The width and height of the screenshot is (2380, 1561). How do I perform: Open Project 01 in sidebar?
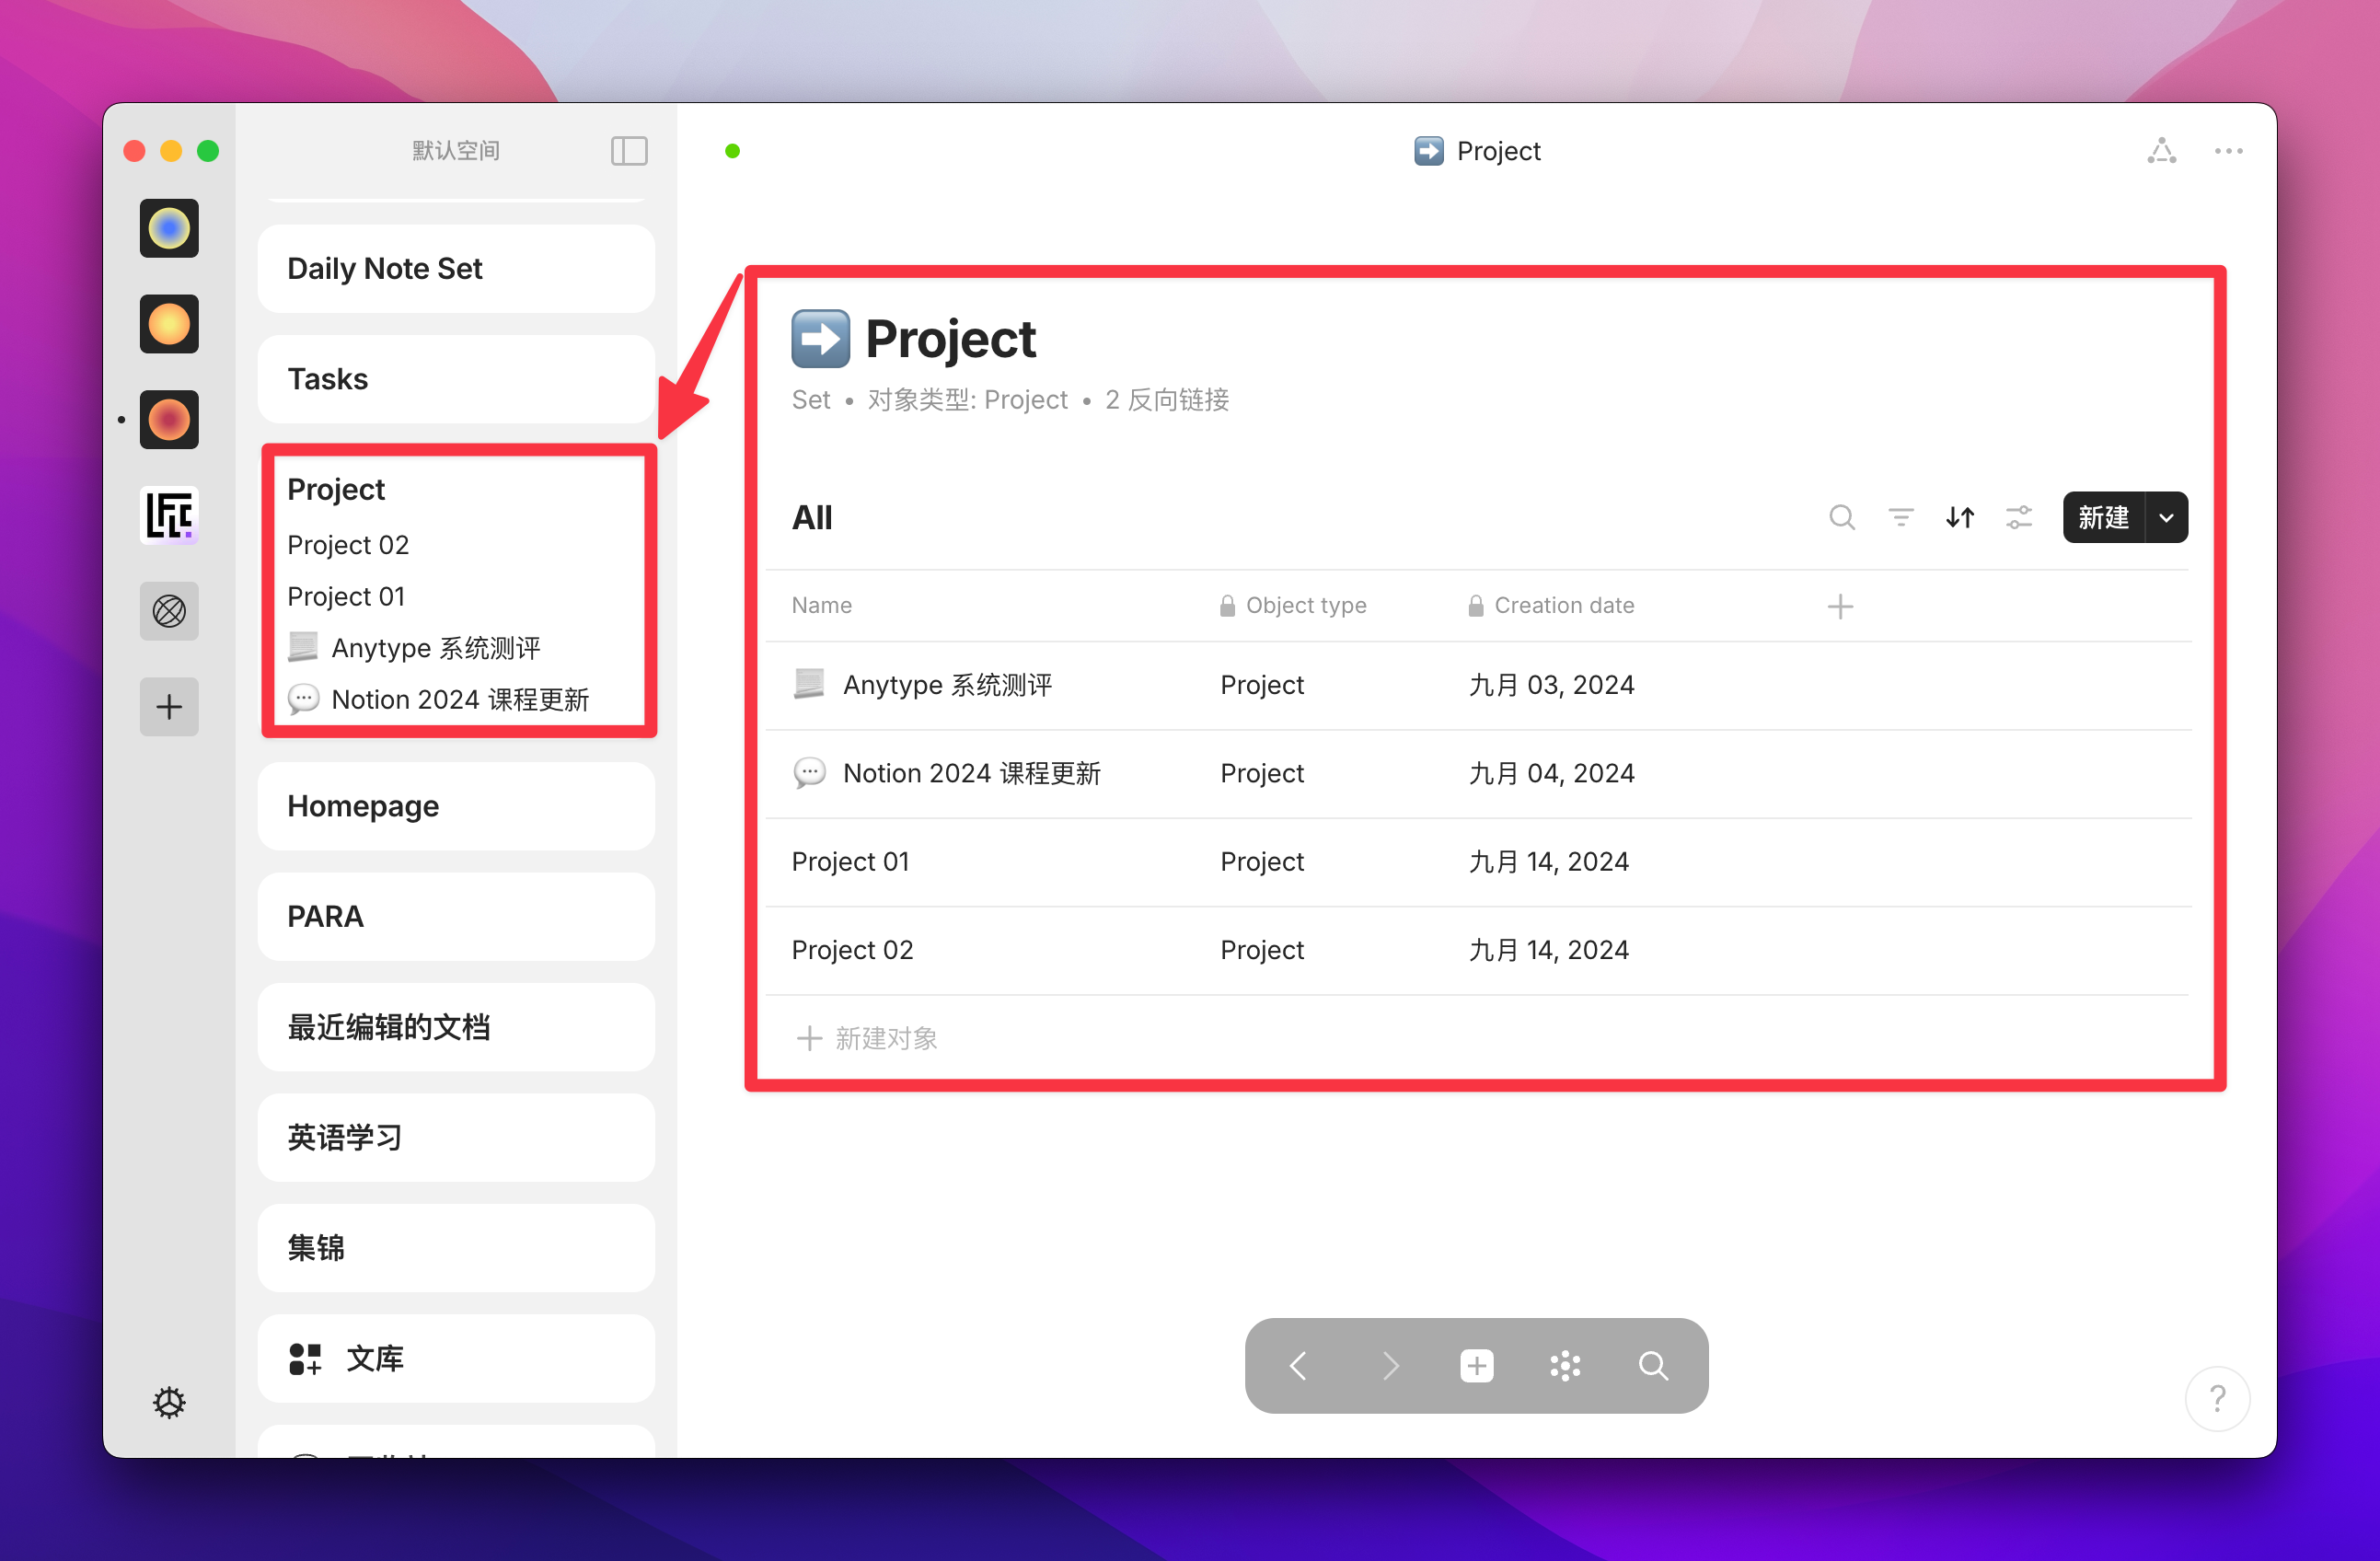(346, 596)
